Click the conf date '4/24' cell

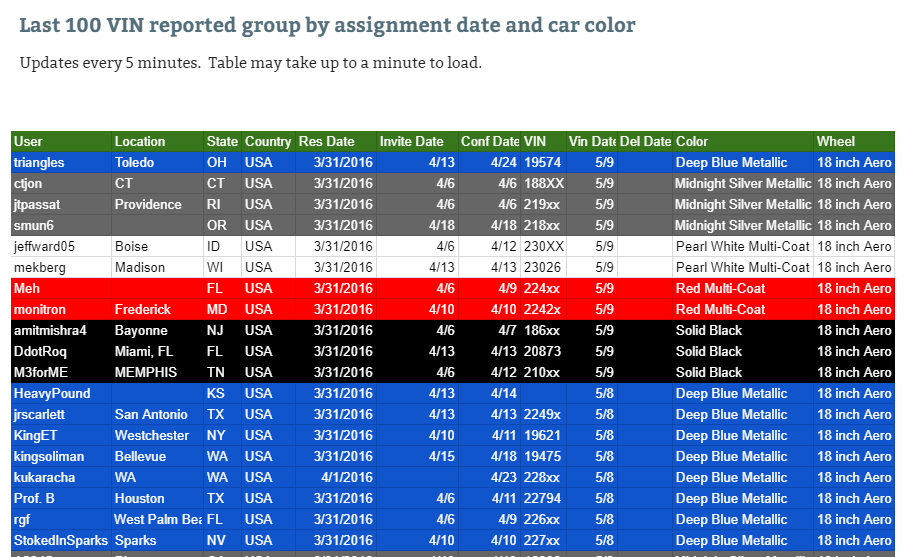pyautogui.click(x=489, y=162)
